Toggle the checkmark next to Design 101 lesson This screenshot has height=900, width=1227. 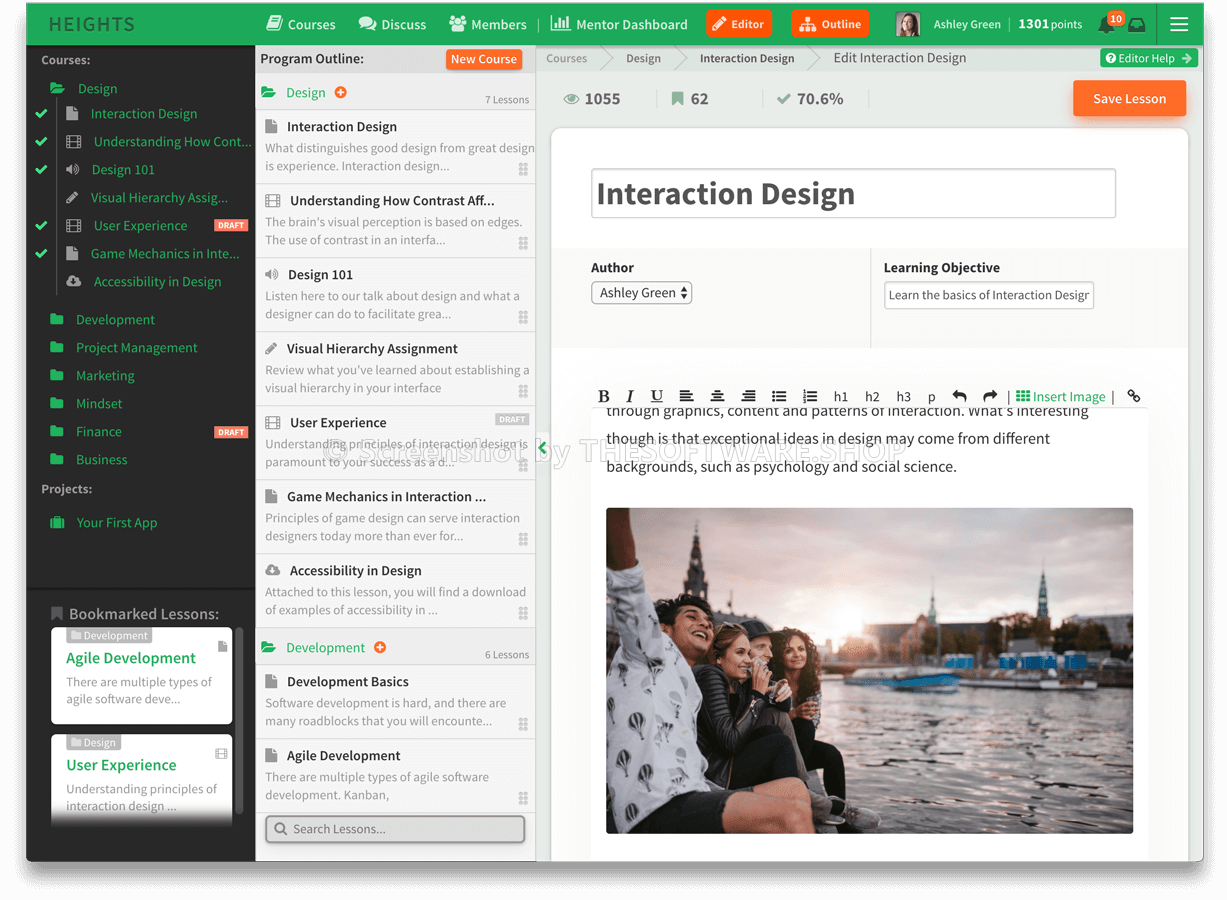(41, 169)
